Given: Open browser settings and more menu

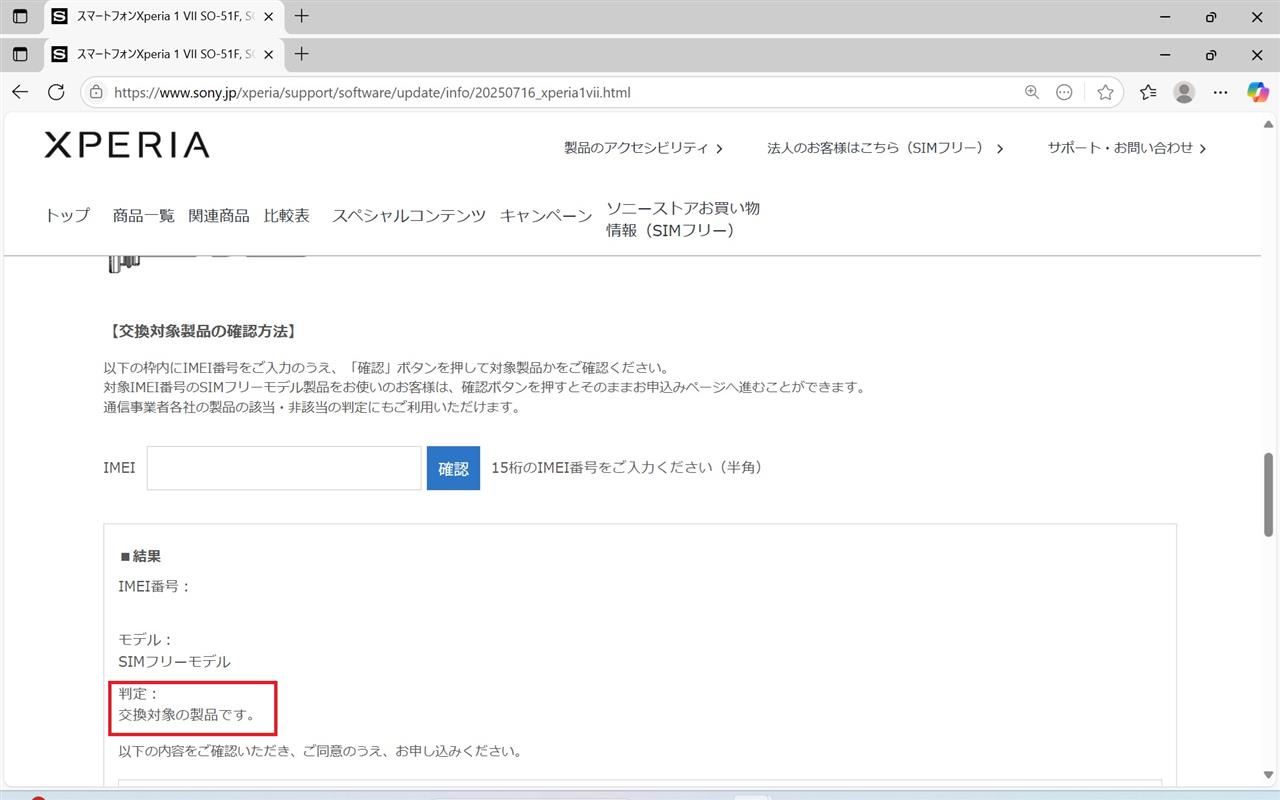Looking at the screenshot, I should pyautogui.click(x=1220, y=92).
